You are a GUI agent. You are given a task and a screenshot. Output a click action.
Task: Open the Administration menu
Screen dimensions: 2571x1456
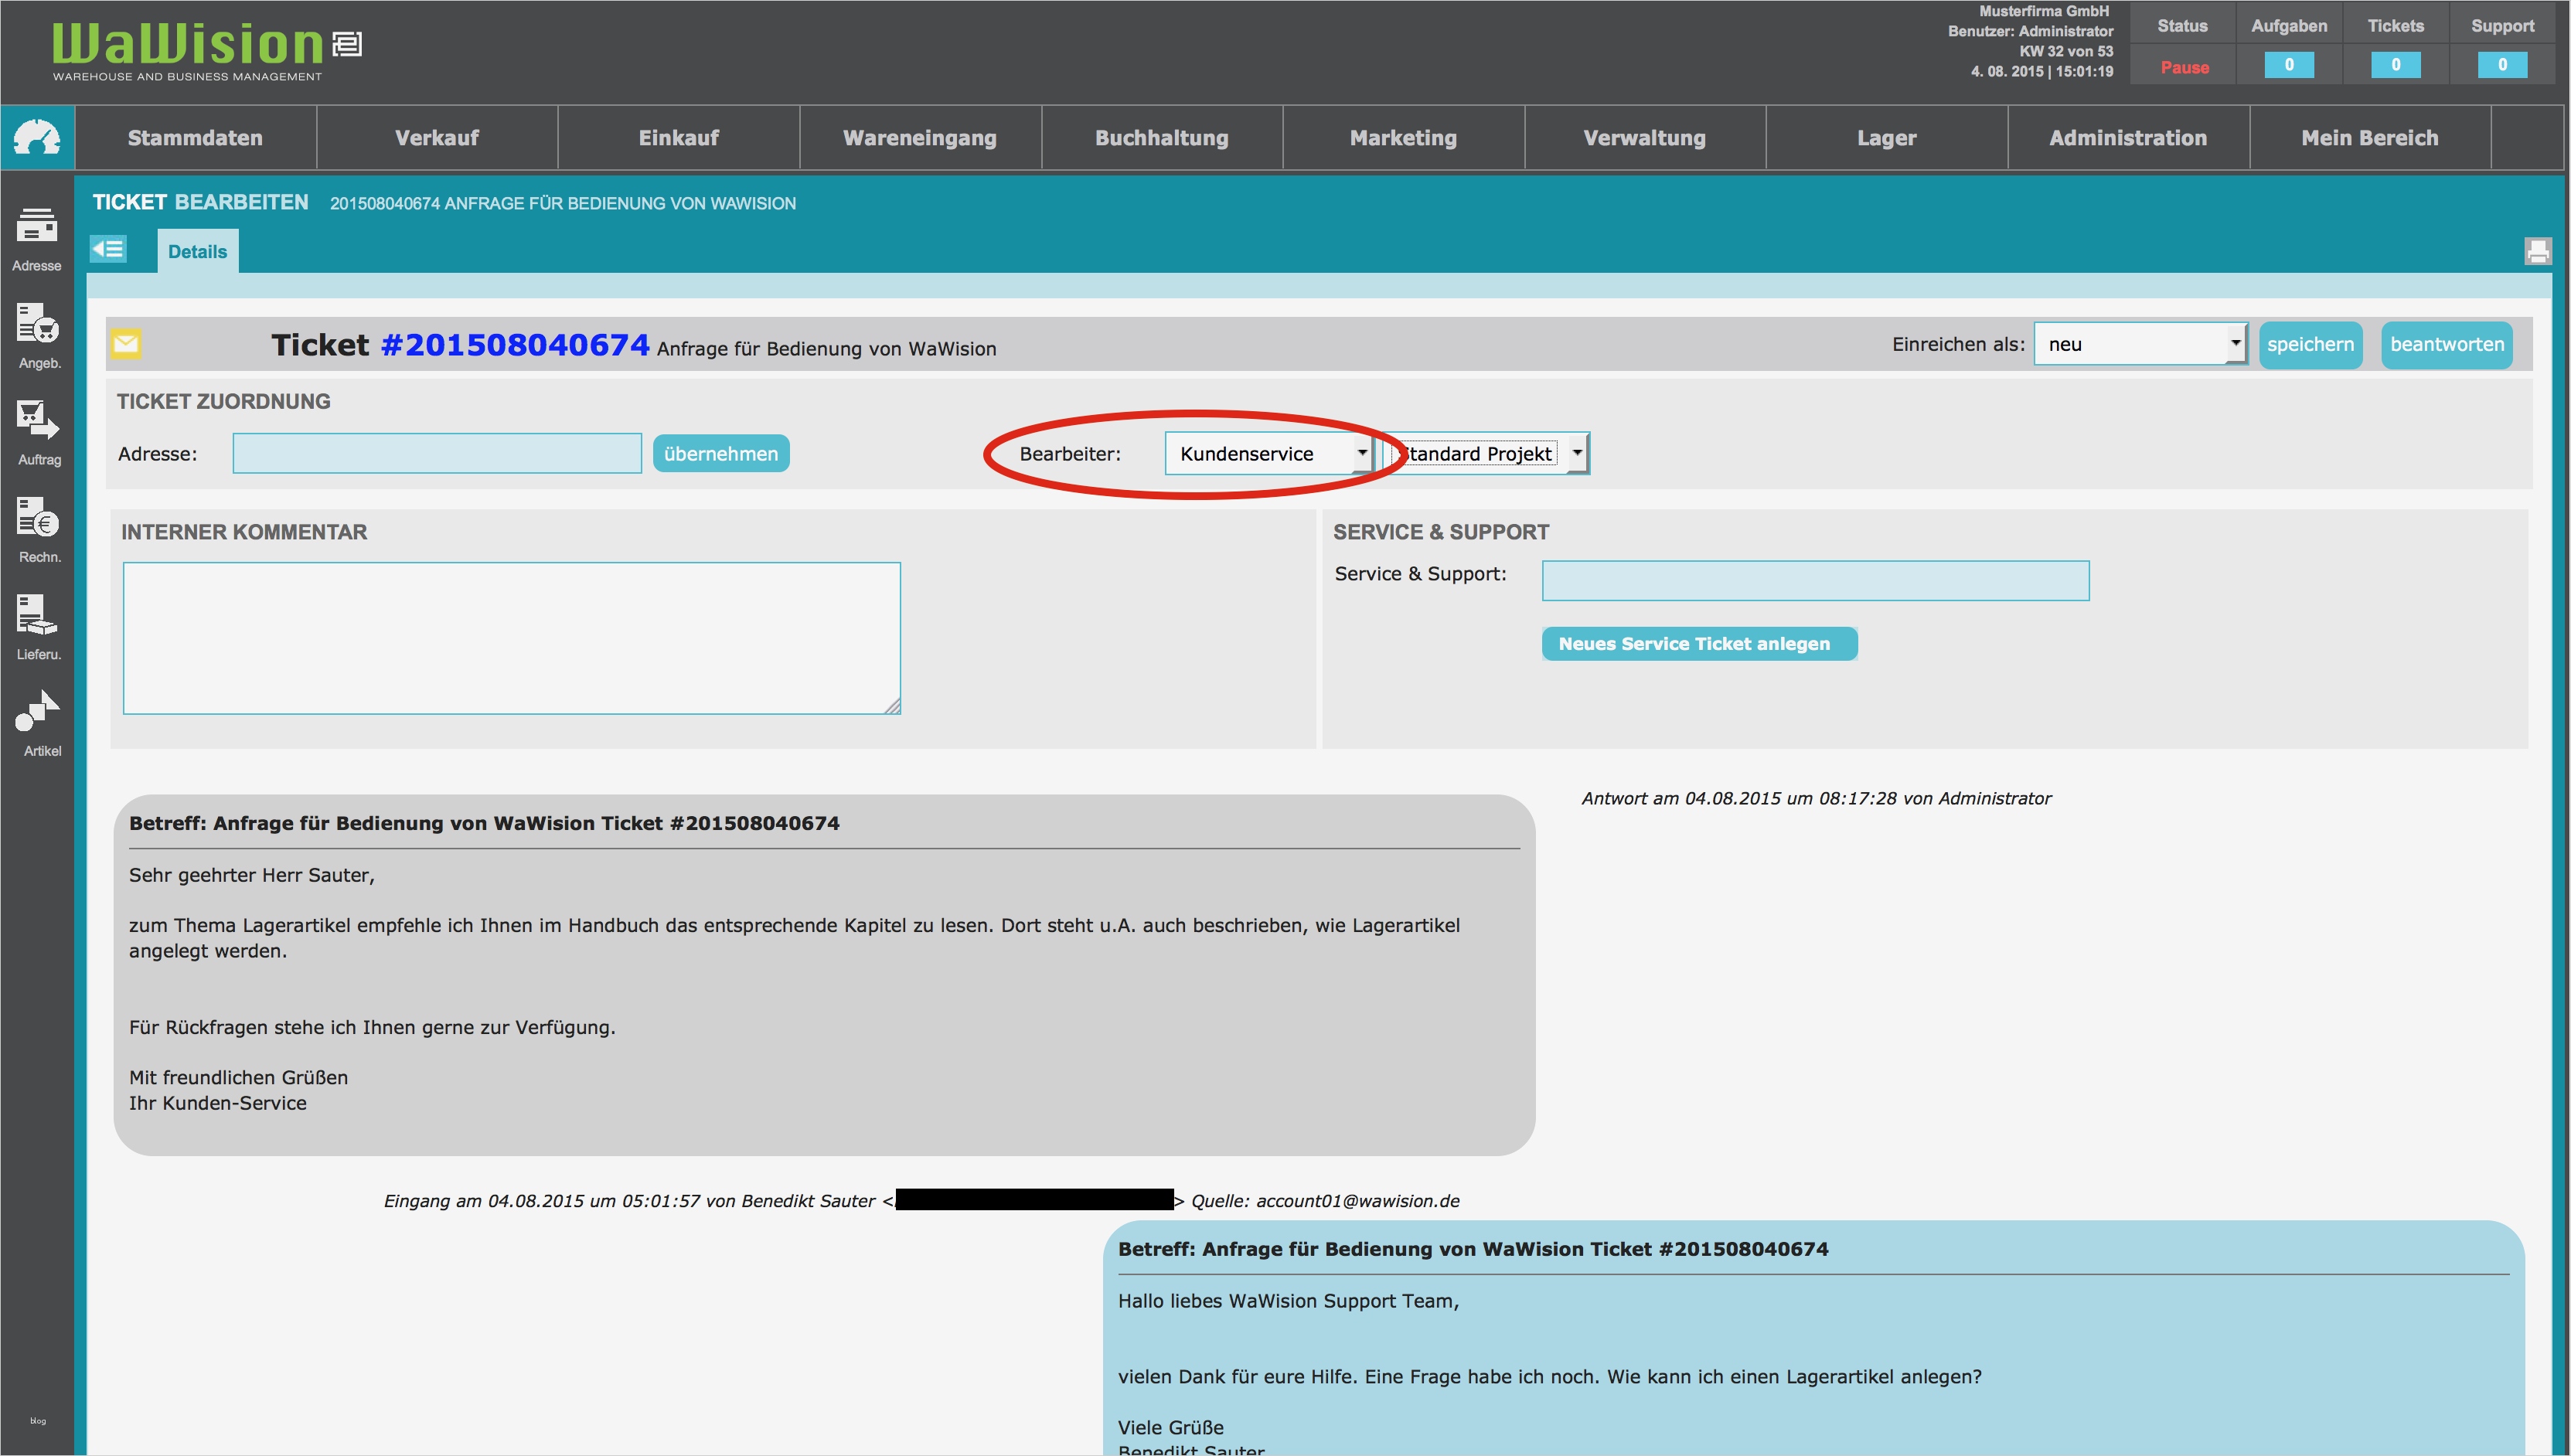(2127, 137)
